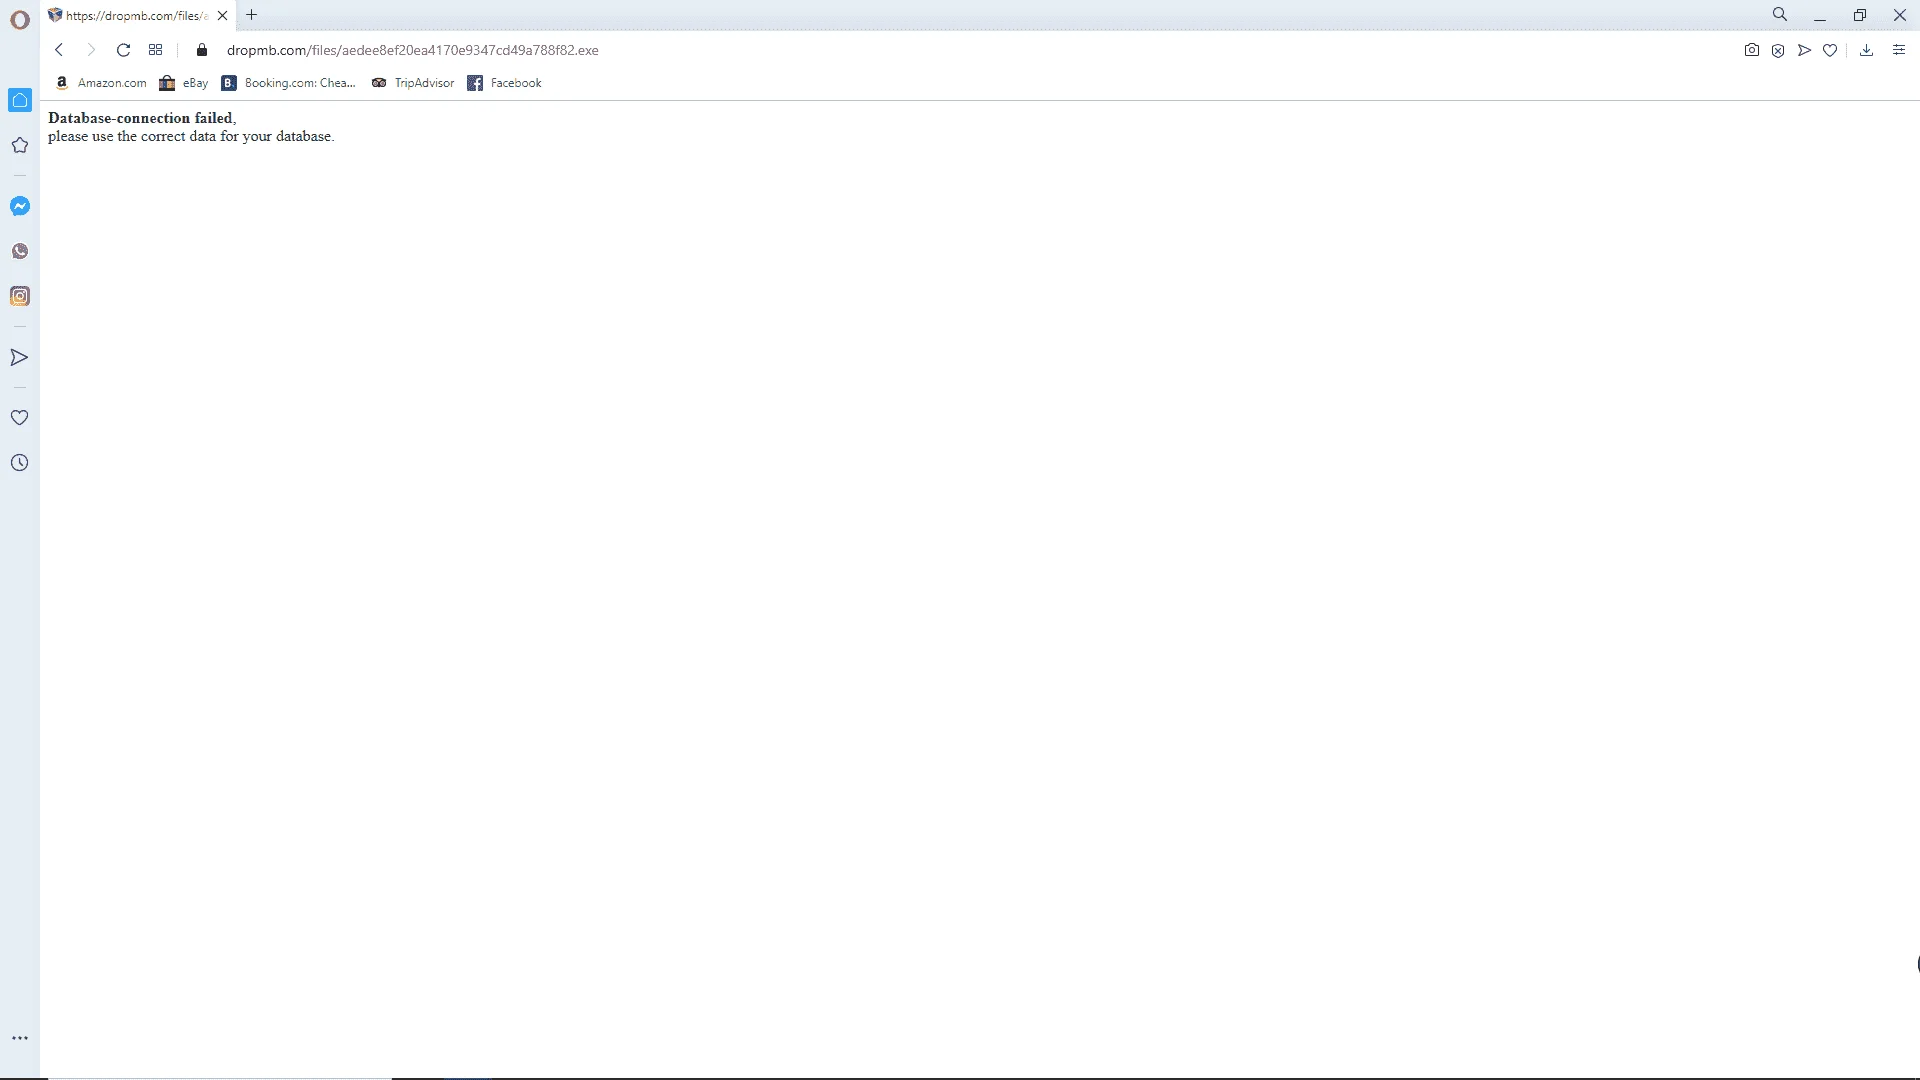The width and height of the screenshot is (1920, 1080).
Task: Restore down the Opera window
Action: [1860, 15]
